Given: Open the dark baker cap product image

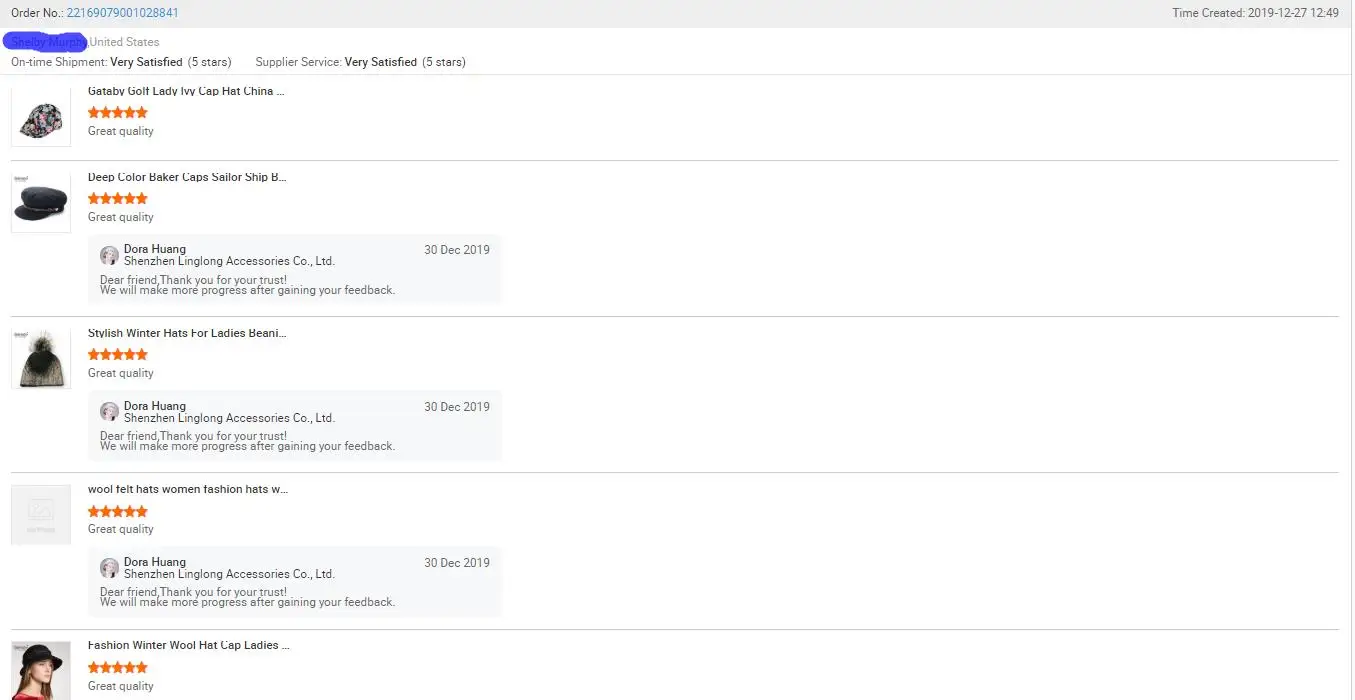Looking at the screenshot, I should (41, 203).
